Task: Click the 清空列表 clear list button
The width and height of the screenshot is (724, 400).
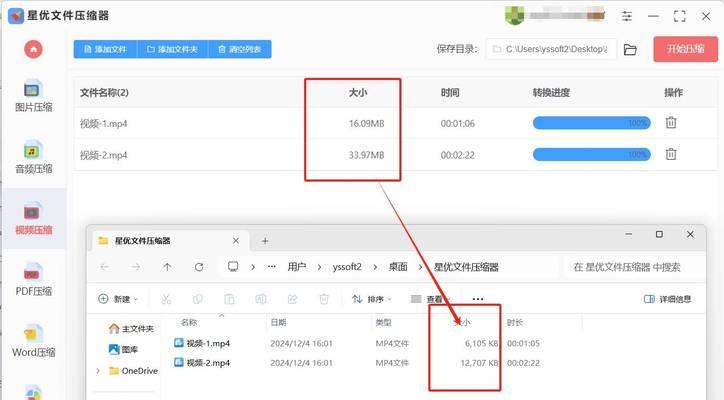Action: pyautogui.click(x=240, y=49)
